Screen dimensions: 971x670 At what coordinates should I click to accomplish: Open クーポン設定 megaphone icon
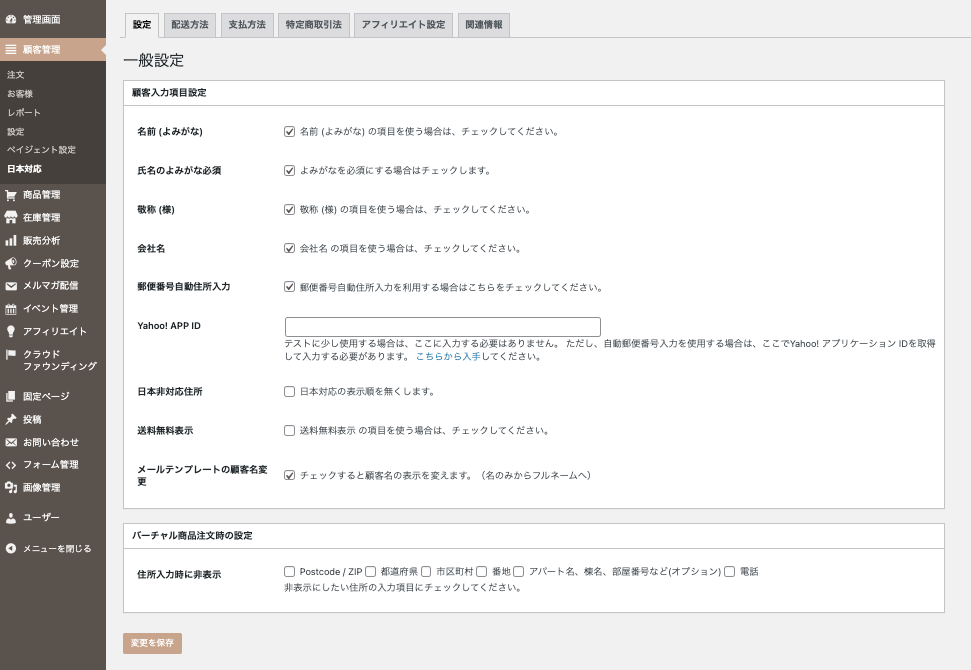click(11, 264)
